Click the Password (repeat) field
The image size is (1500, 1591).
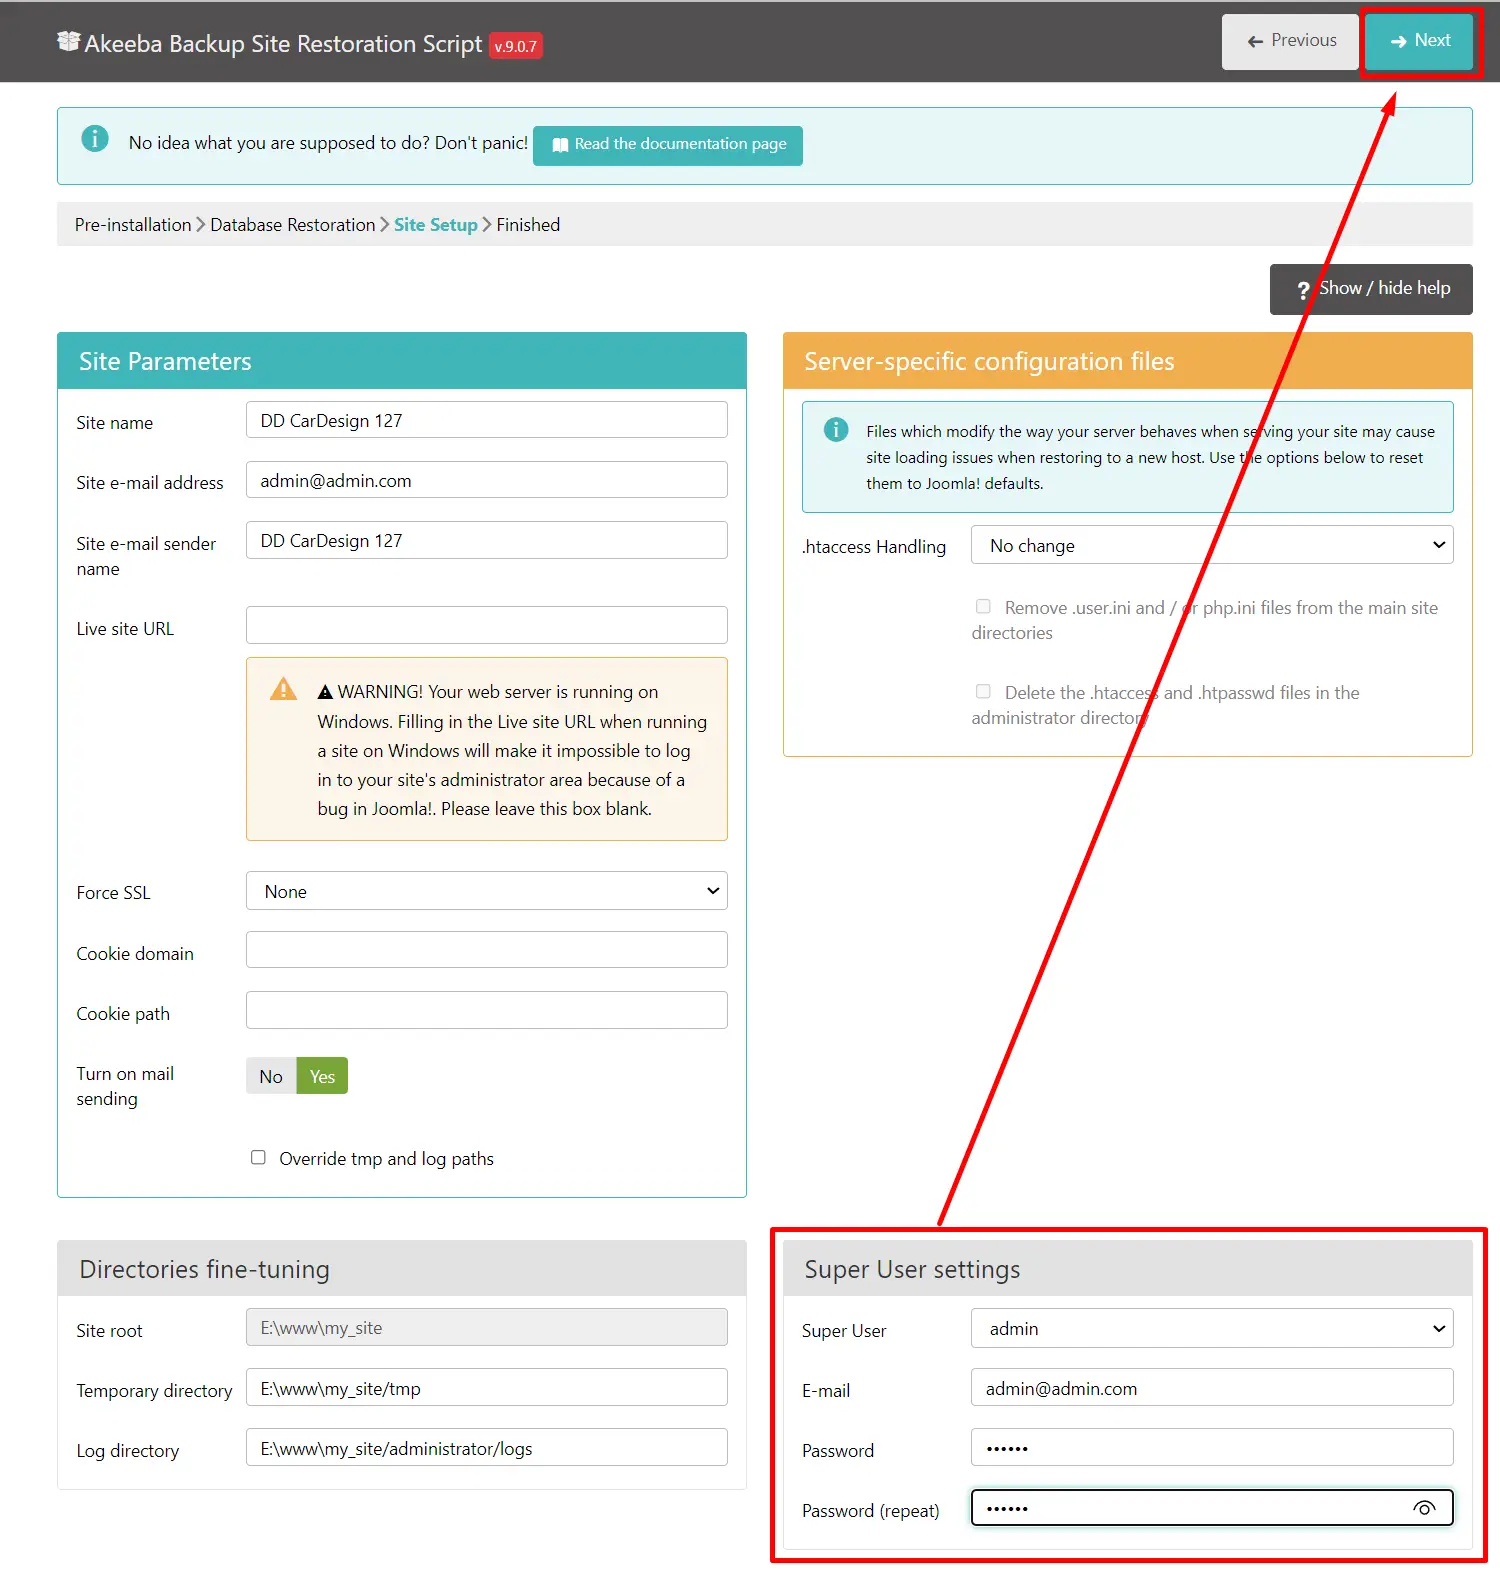pyautogui.click(x=1212, y=1507)
